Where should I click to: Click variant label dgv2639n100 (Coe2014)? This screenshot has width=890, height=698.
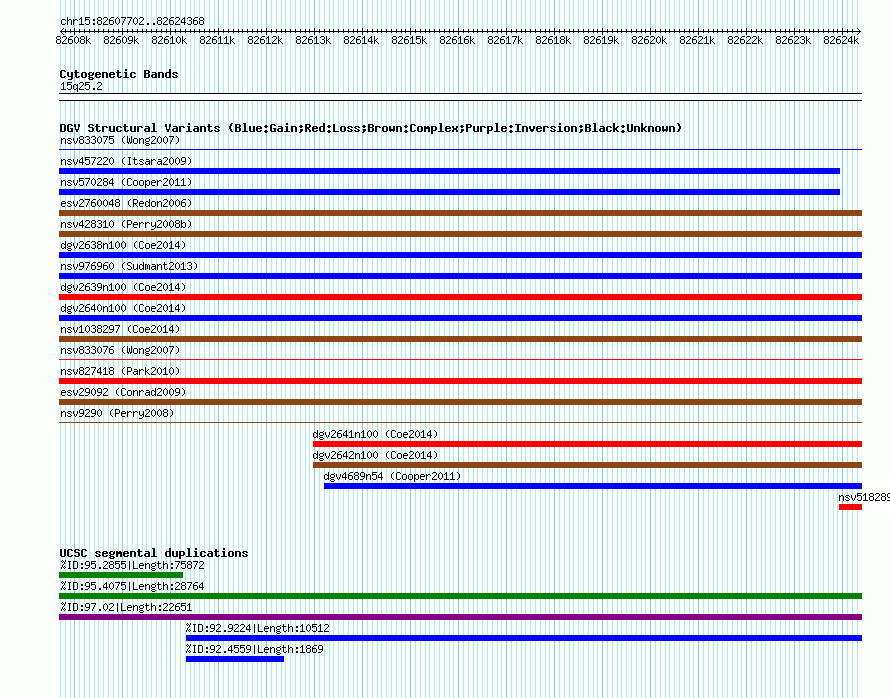[123, 287]
